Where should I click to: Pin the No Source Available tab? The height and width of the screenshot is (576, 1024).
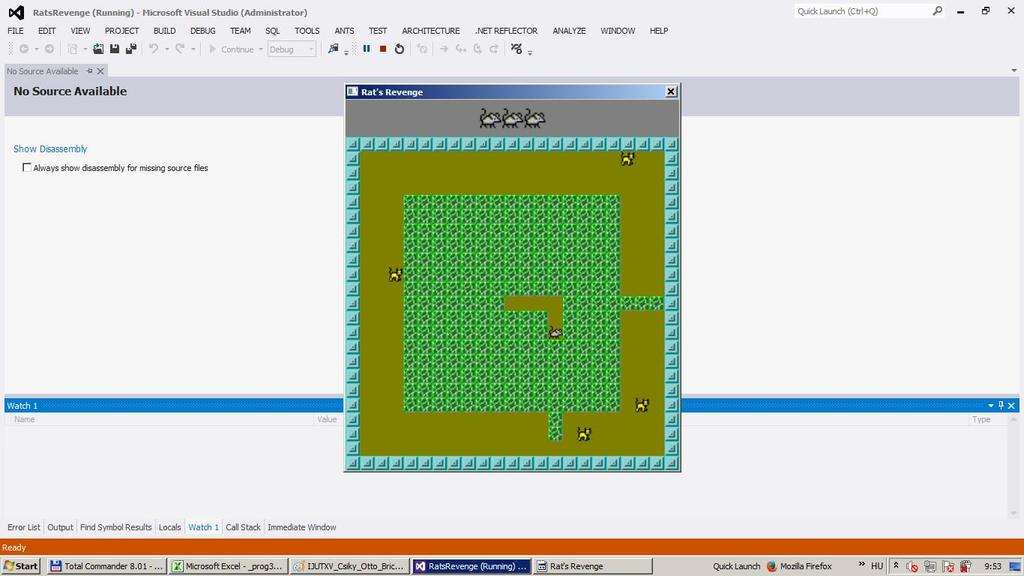(x=89, y=71)
